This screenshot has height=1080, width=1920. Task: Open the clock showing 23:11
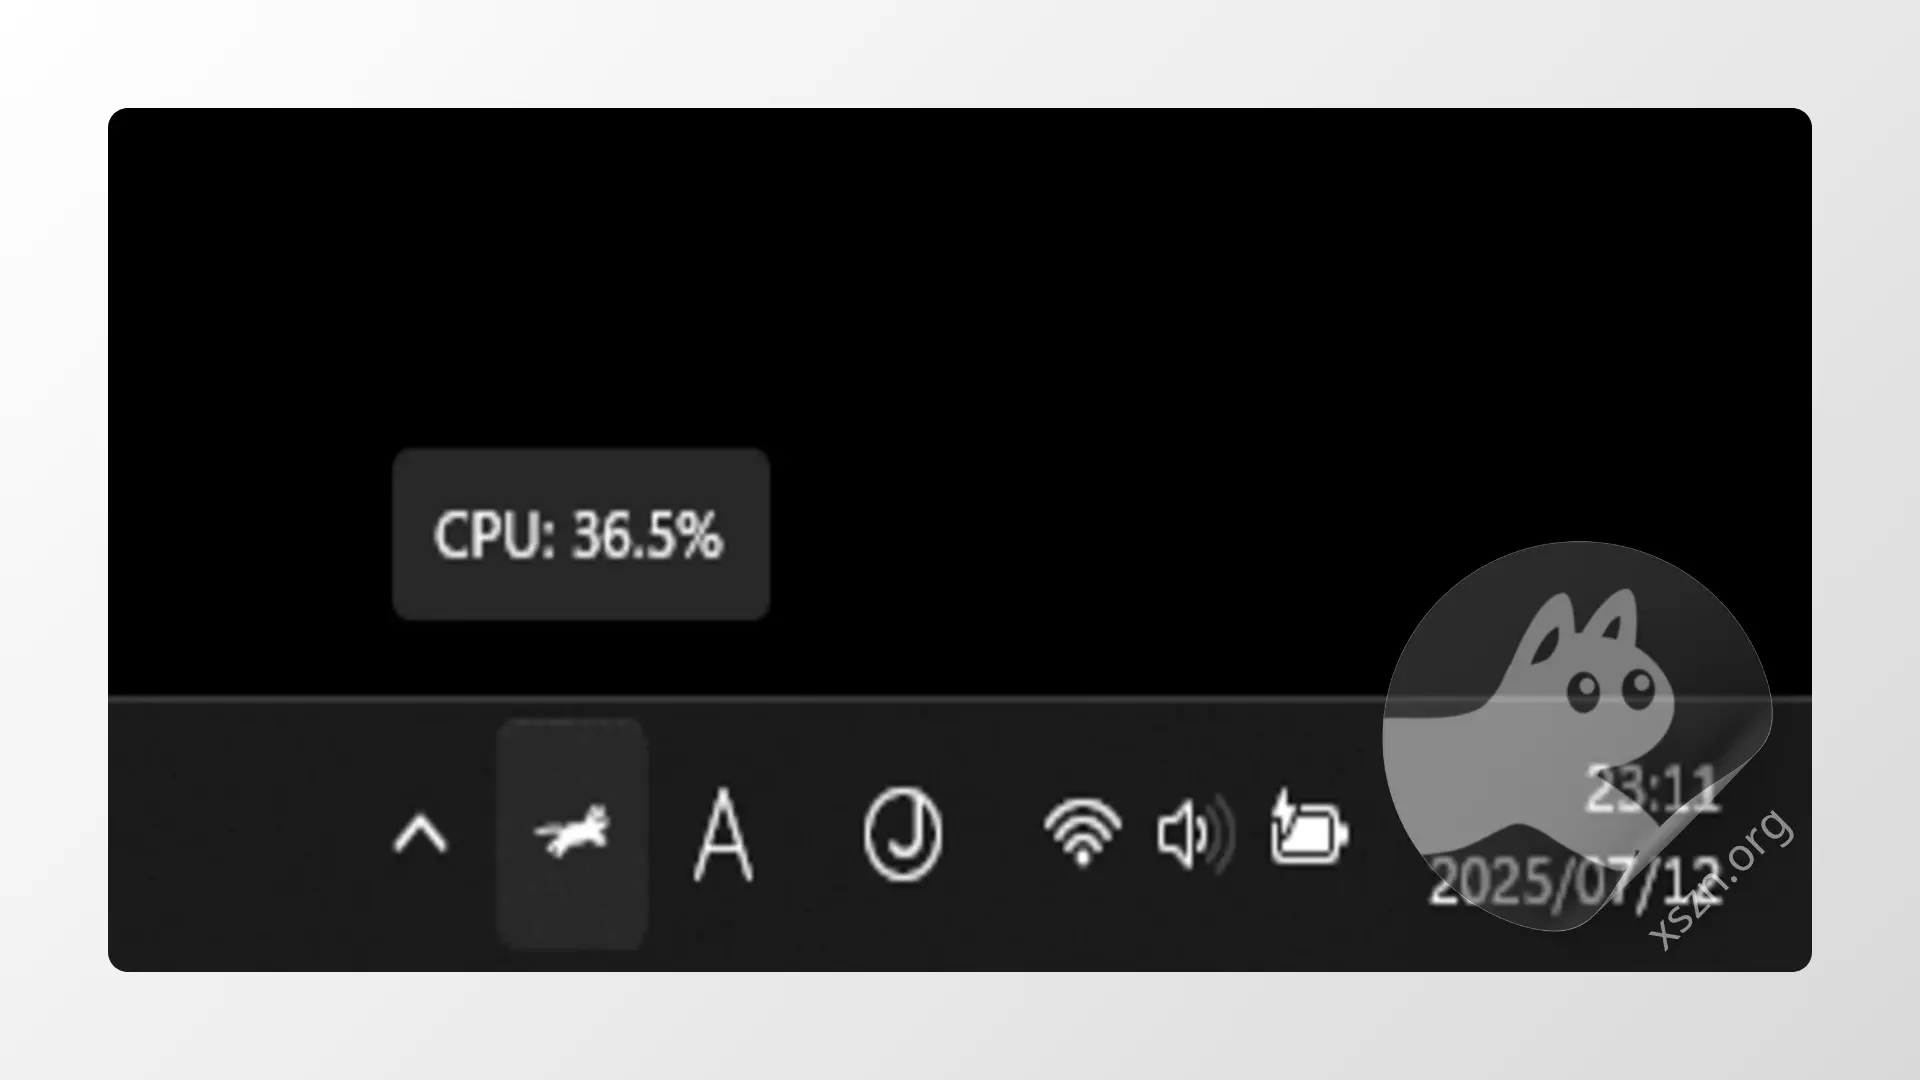[x=1652, y=790]
